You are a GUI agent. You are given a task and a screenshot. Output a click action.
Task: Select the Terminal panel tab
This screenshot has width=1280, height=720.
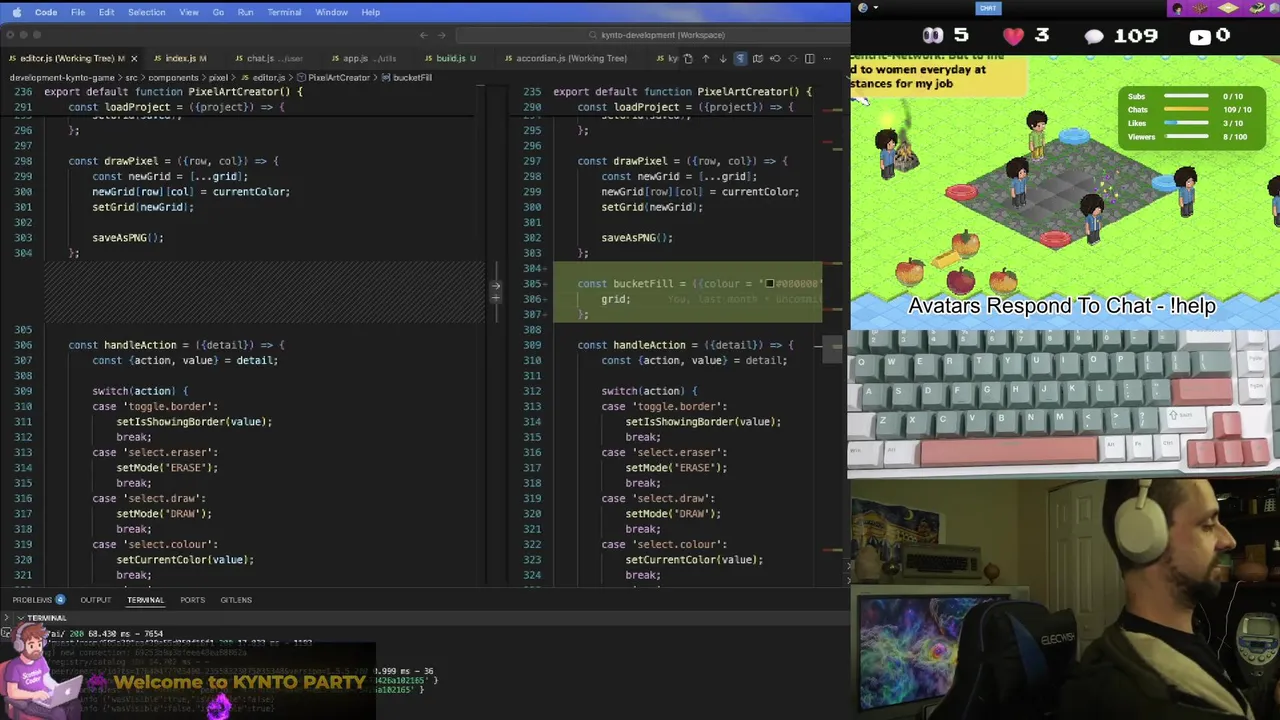pos(145,600)
